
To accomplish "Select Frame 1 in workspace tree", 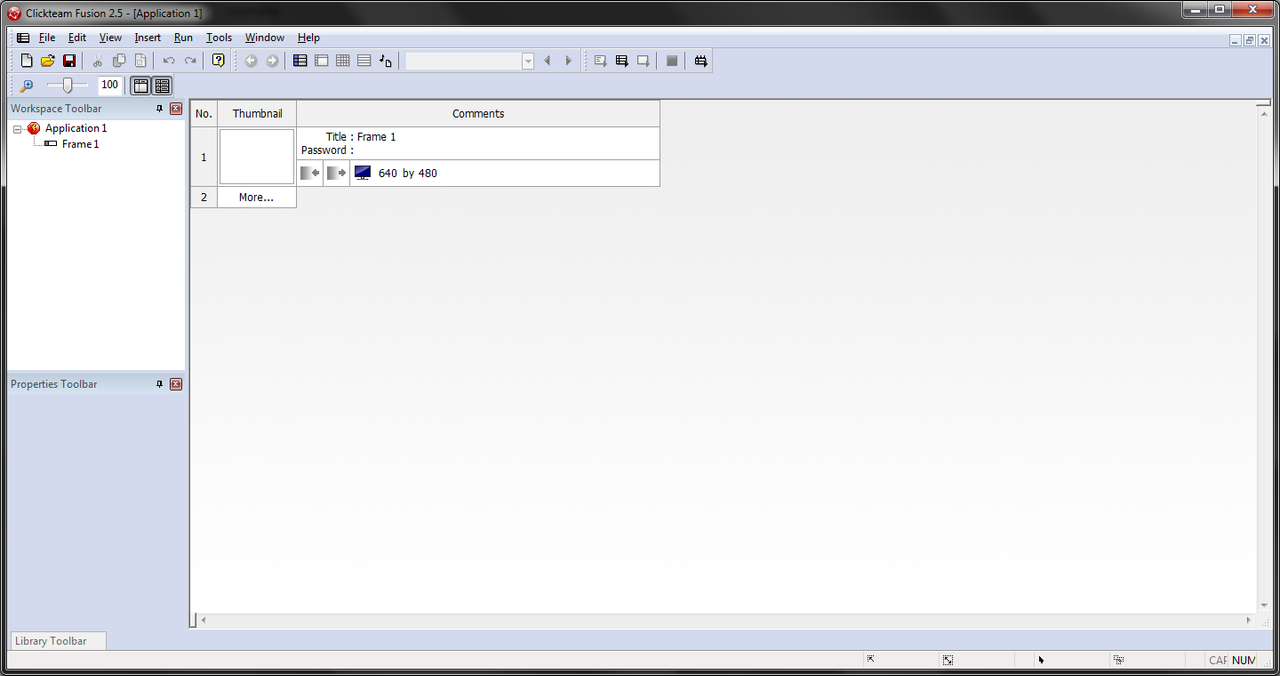I will 80,144.
